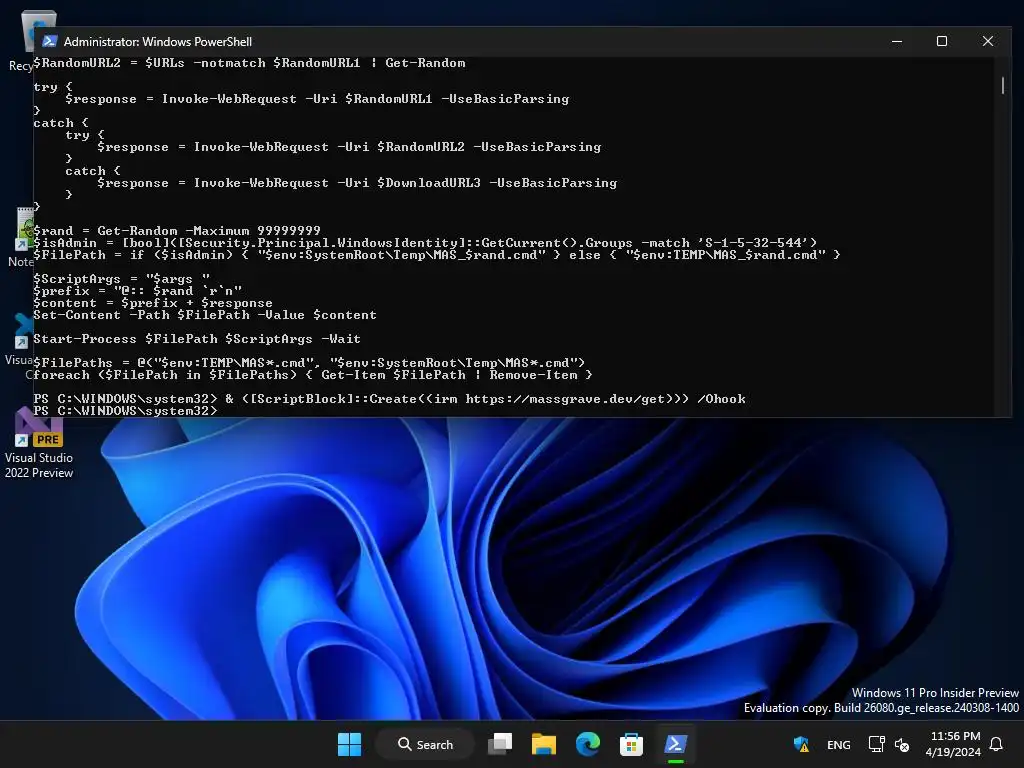Open Windows Security tray icon
Viewport: 1024px width, 768px height.
[x=801, y=744]
